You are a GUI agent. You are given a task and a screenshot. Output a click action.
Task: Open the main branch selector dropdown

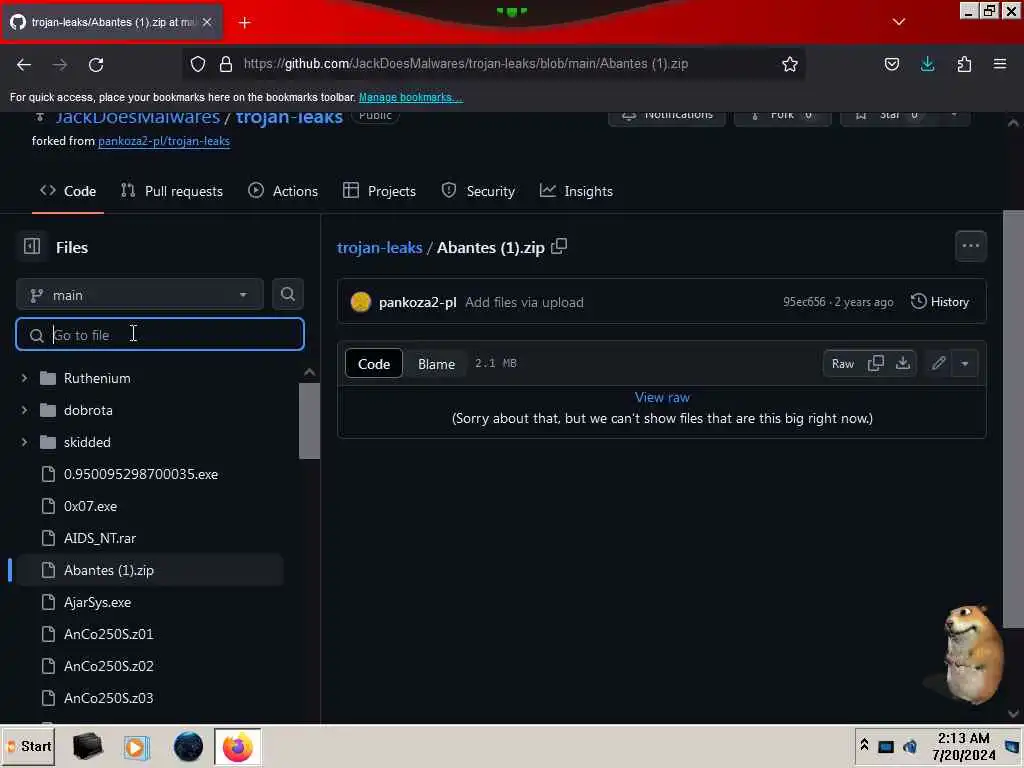tap(140, 295)
